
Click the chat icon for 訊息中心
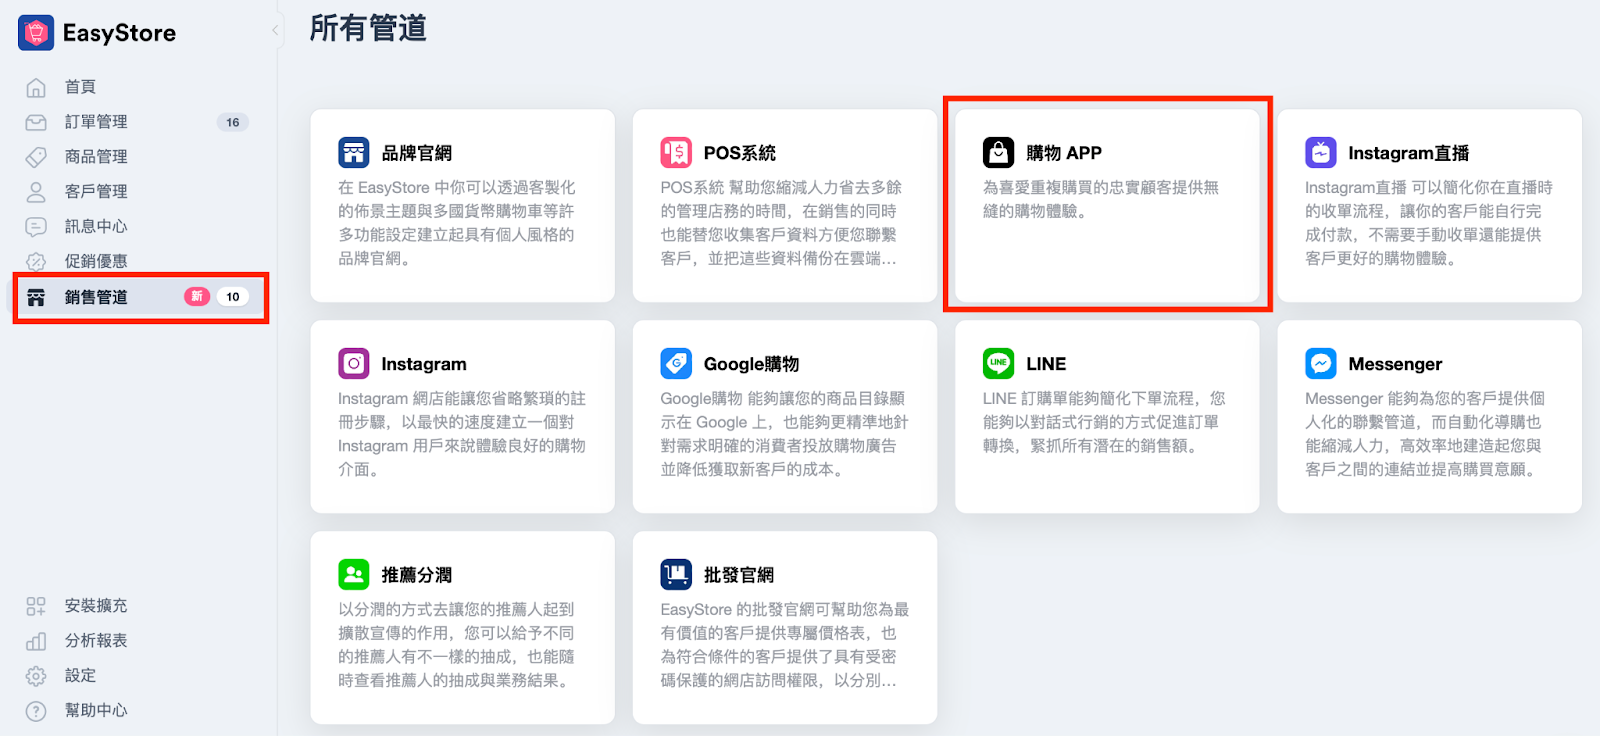tap(36, 227)
